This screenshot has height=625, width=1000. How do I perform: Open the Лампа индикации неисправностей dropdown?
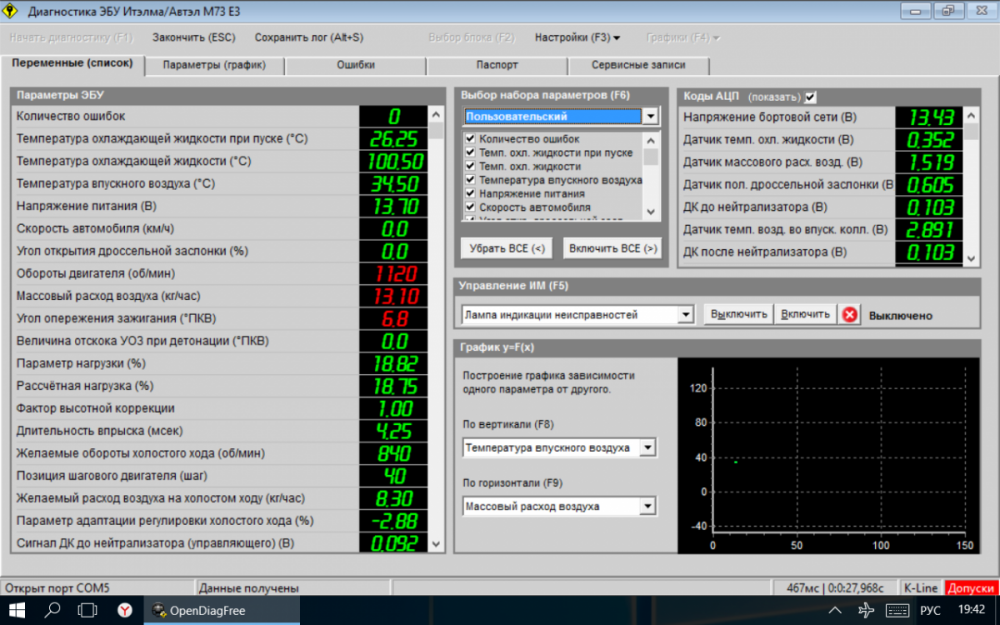685,315
